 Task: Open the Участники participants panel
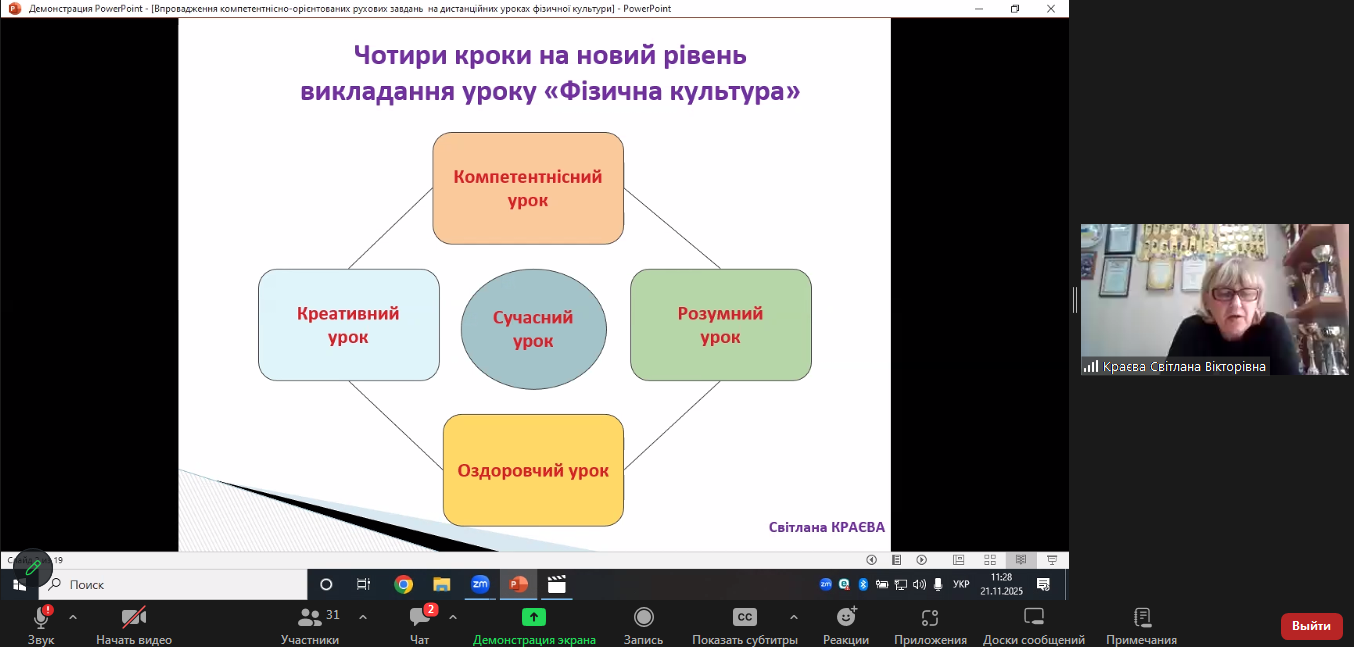pyautogui.click(x=310, y=618)
